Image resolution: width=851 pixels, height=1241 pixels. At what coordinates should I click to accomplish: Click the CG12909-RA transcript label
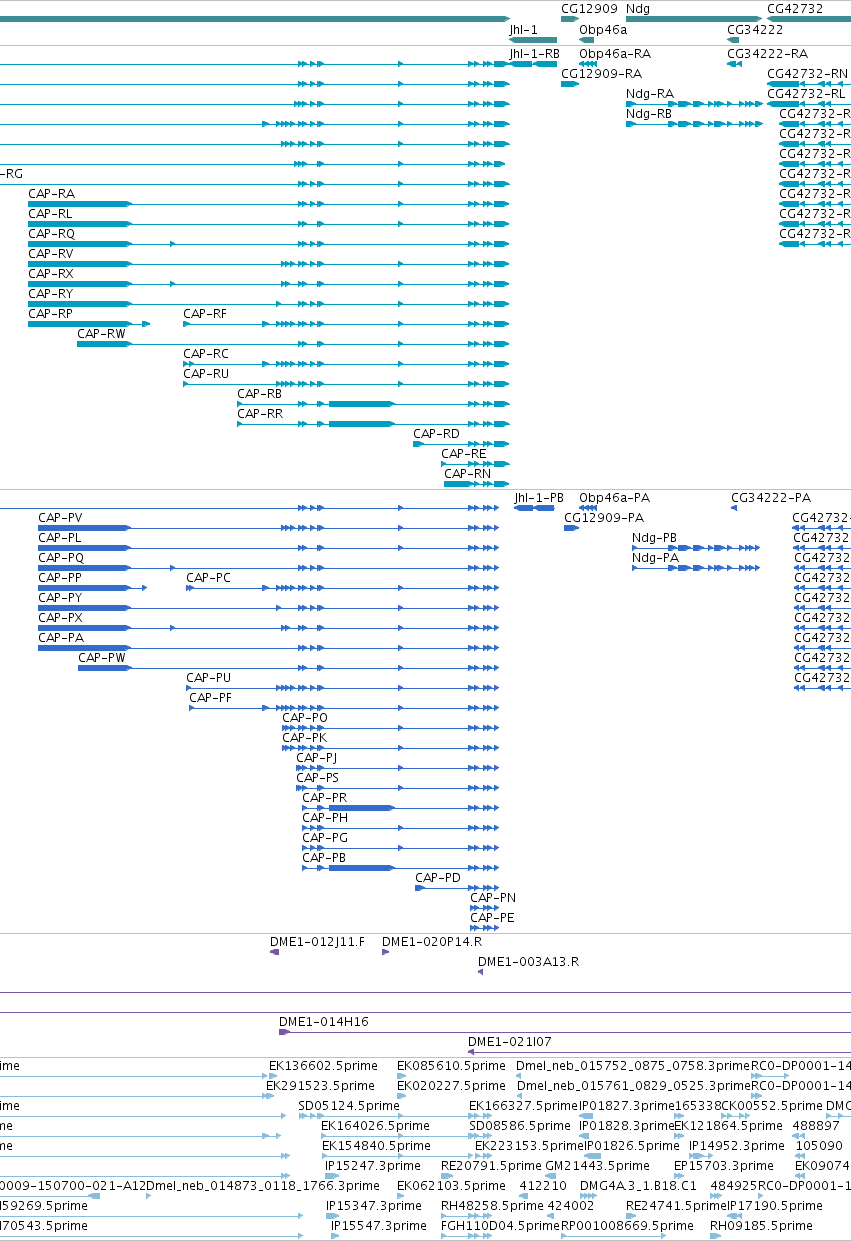602,73
